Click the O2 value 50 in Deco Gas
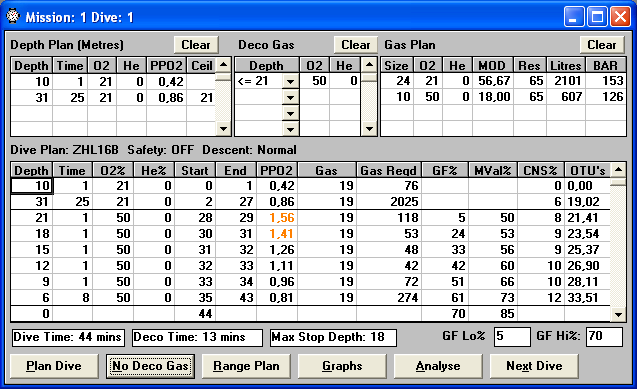637x389 pixels. point(314,81)
